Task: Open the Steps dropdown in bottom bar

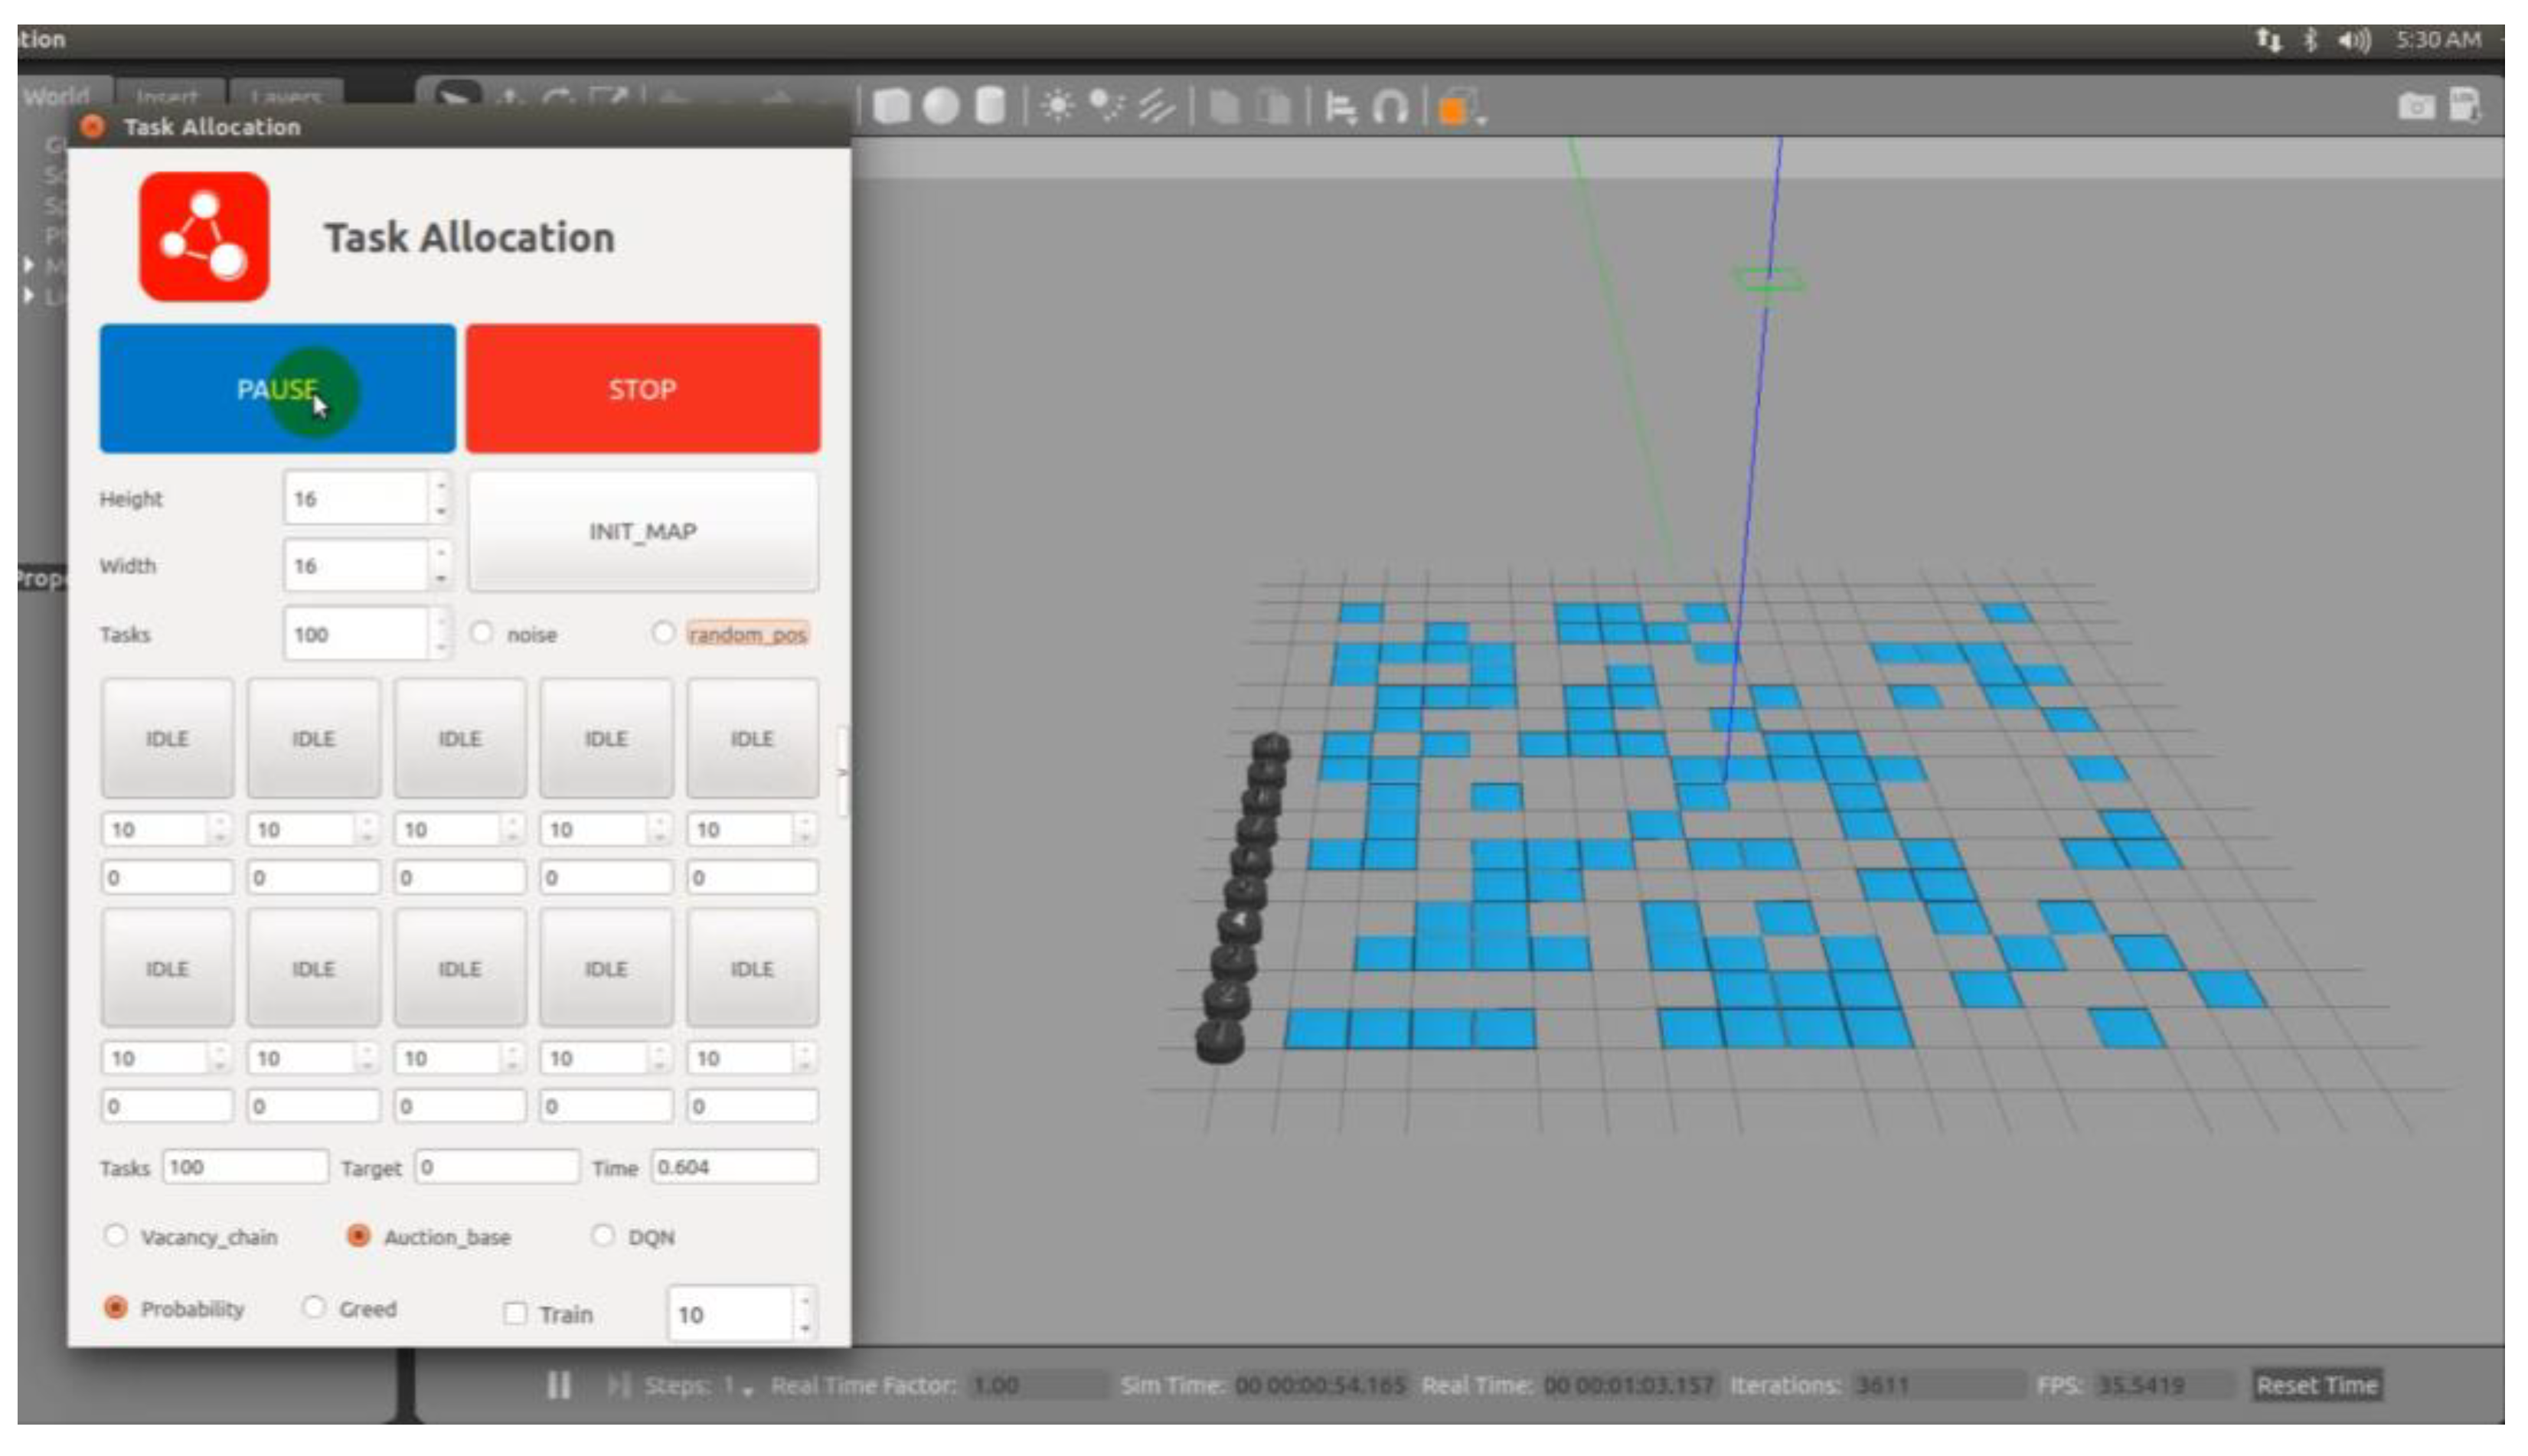Action: click(748, 1387)
